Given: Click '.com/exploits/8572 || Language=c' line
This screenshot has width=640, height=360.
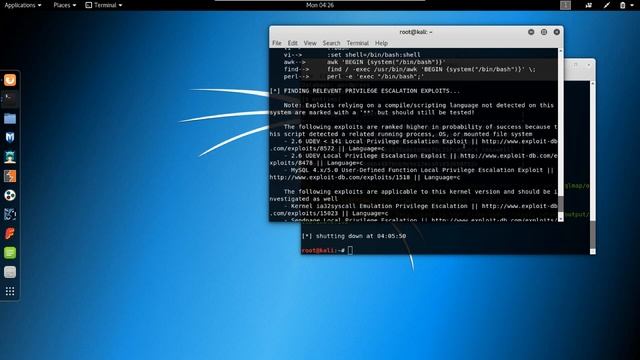Looking at the screenshot, I should [327, 149].
